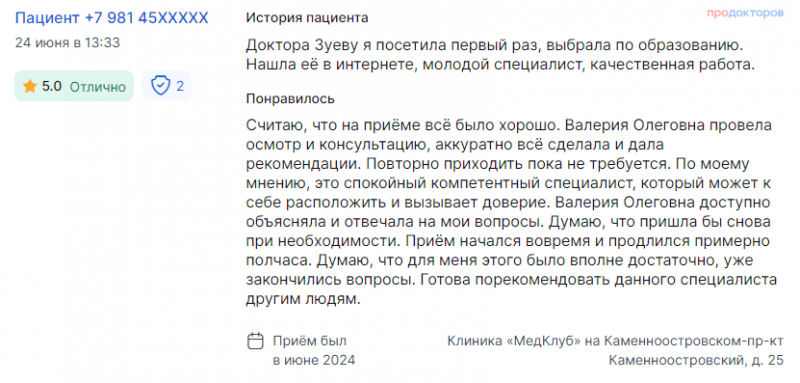Image resolution: width=800 pixels, height=383 pixels.
Task: Click the Понравилось section heading
Action: point(290,99)
